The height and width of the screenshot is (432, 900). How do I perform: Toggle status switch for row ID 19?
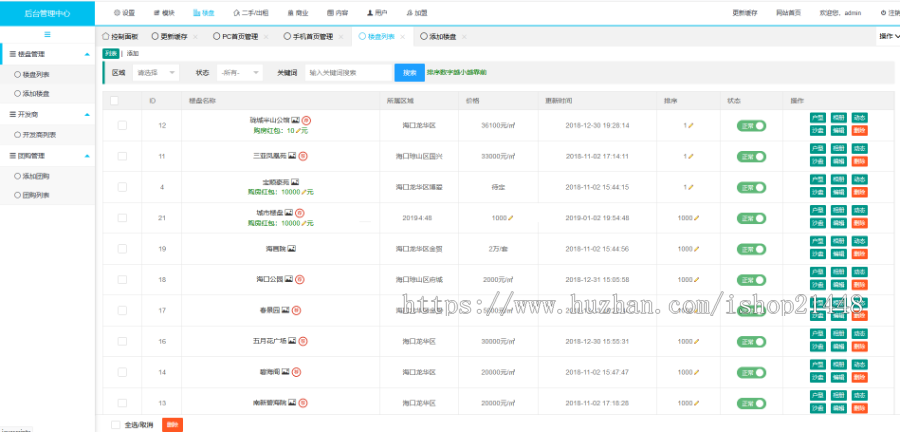click(x=751, y=250)
